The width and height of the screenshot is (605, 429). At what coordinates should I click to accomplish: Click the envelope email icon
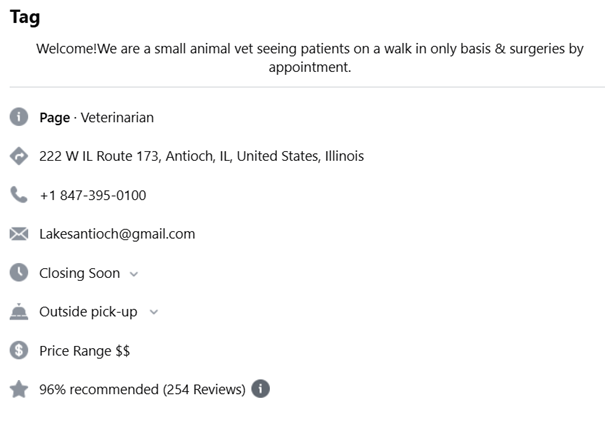pos(19,234)
